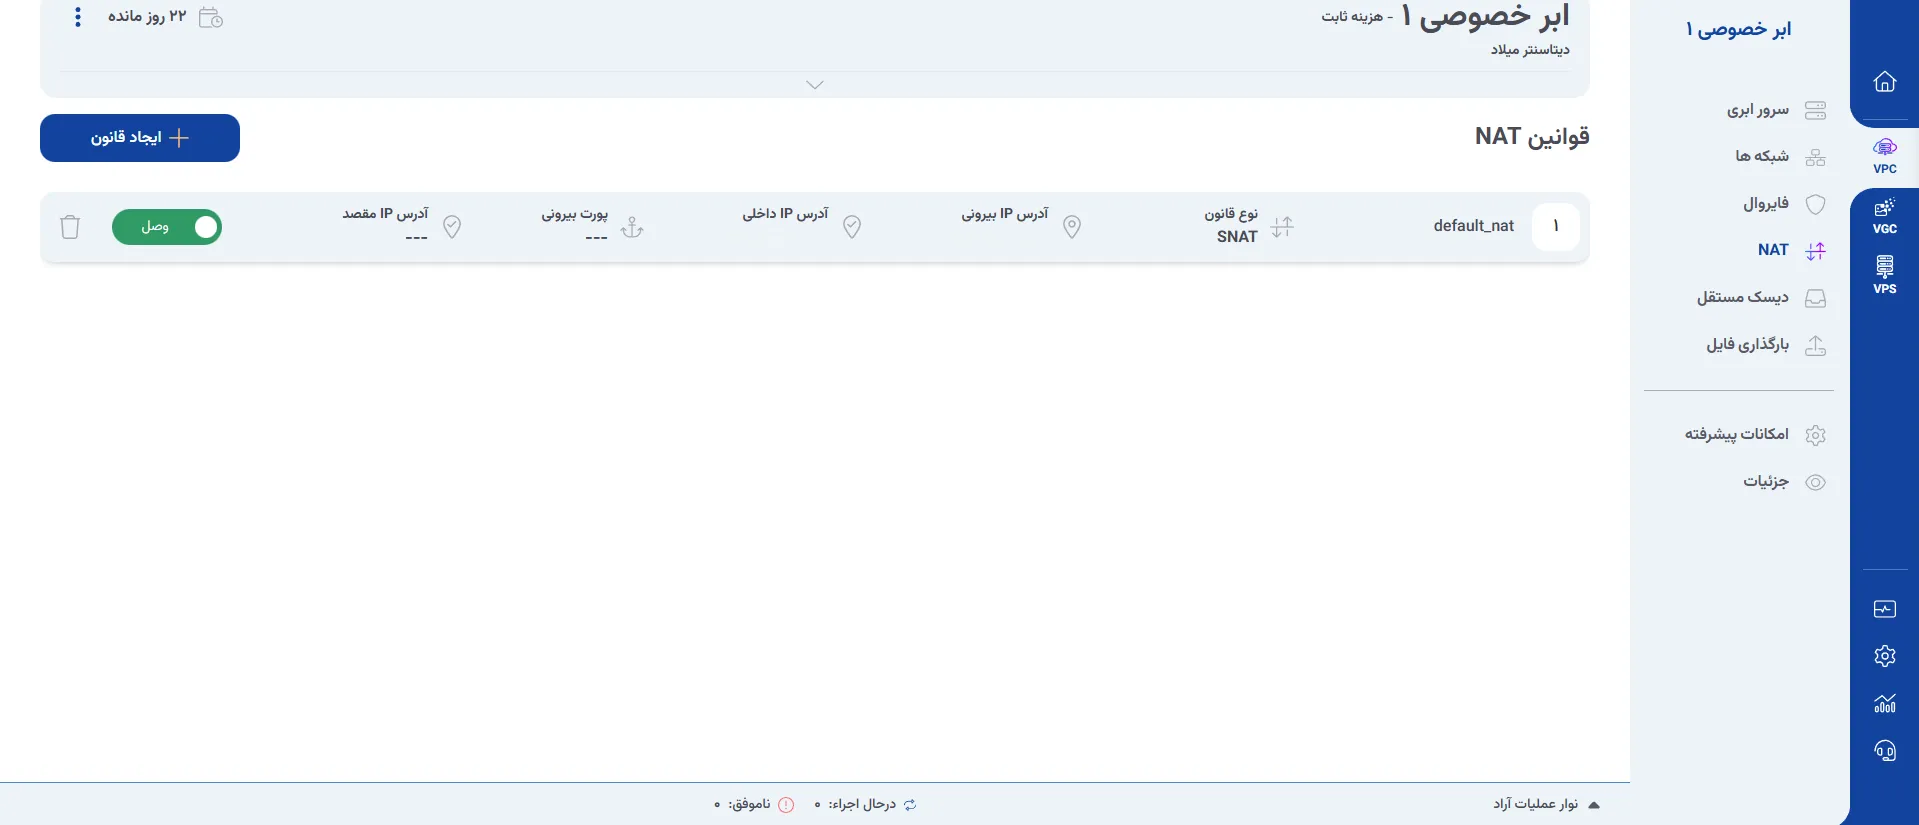This screenshot has height=825, width=1919.
Task: Click the running operations refresh icon
Action: pyautogui.click(x=910, y=804)
